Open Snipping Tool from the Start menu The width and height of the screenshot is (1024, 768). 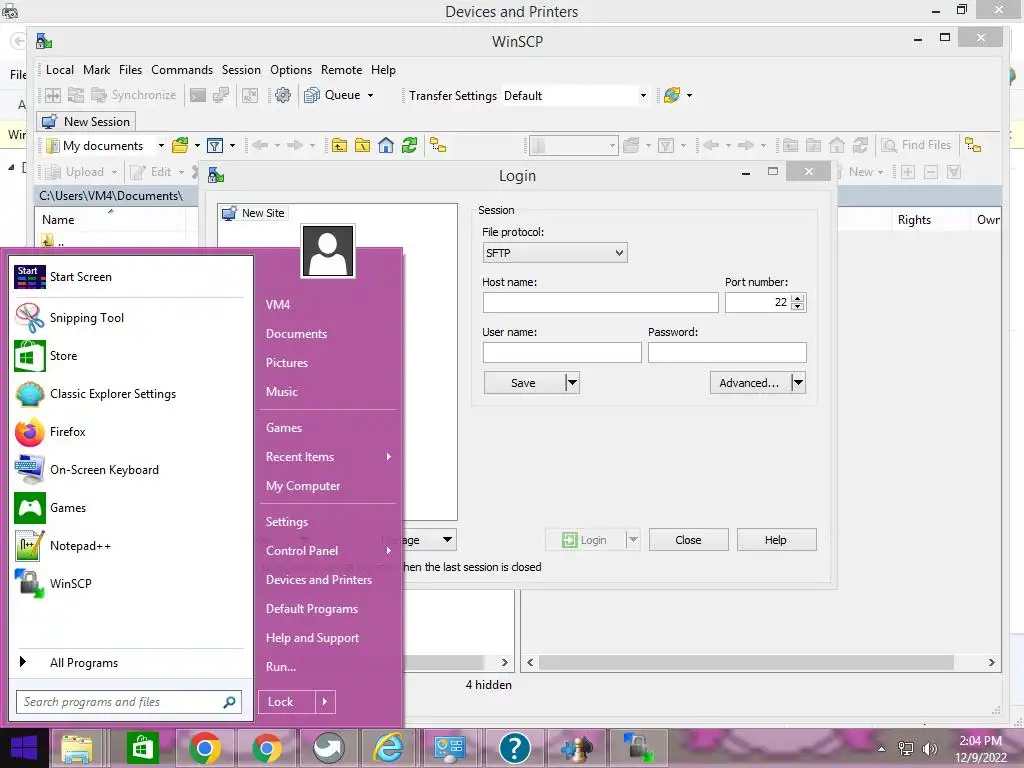tap(129, 318)
